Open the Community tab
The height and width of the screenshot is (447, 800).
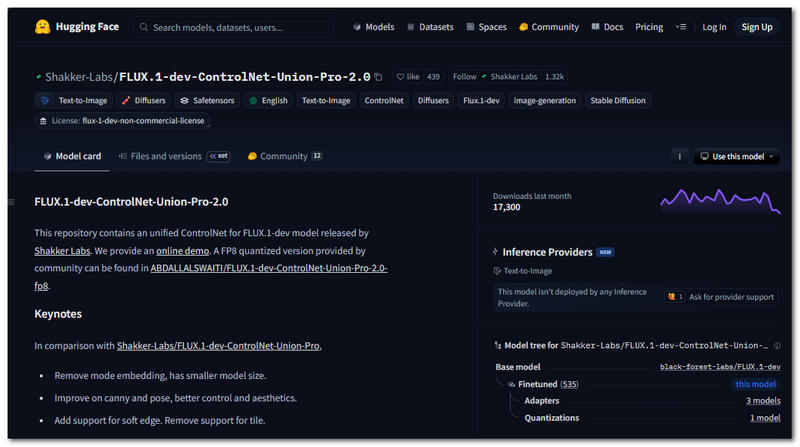pos(284,156)
